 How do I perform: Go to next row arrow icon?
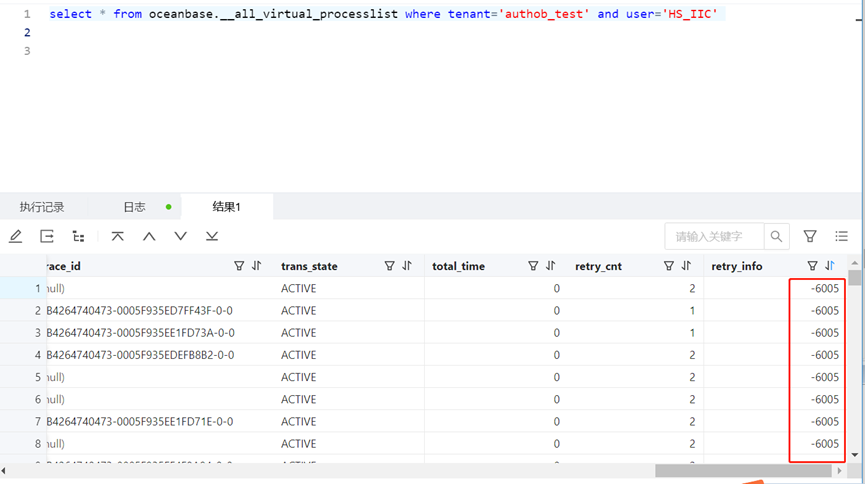tap(180, 237)
